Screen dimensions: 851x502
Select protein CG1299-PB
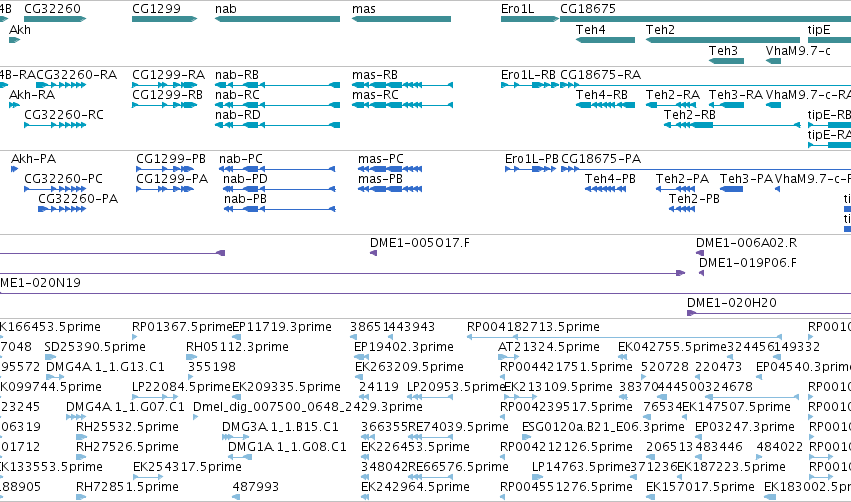pyautogui.click(x=171, y=159)
